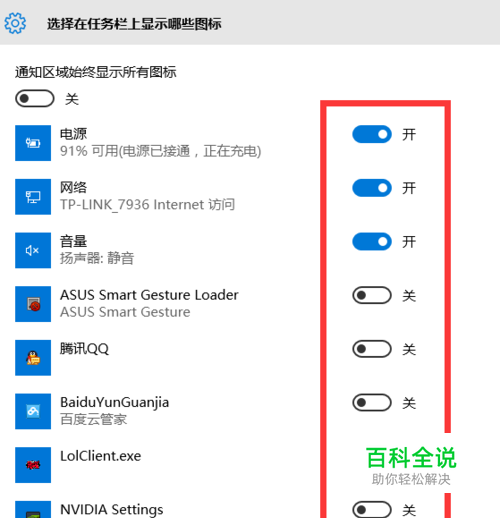The height and width of the screenshot is (518, 500).
Task: Click the BaiduYunGuanjia cloud icon
Action: coord(33,411)
